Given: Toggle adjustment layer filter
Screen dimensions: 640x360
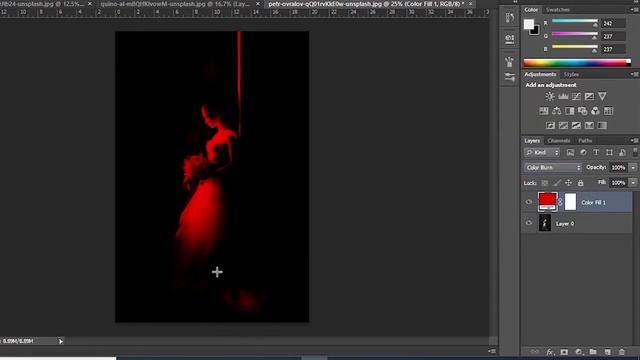Looking at the screenshot, I should [x=583, y=152].
